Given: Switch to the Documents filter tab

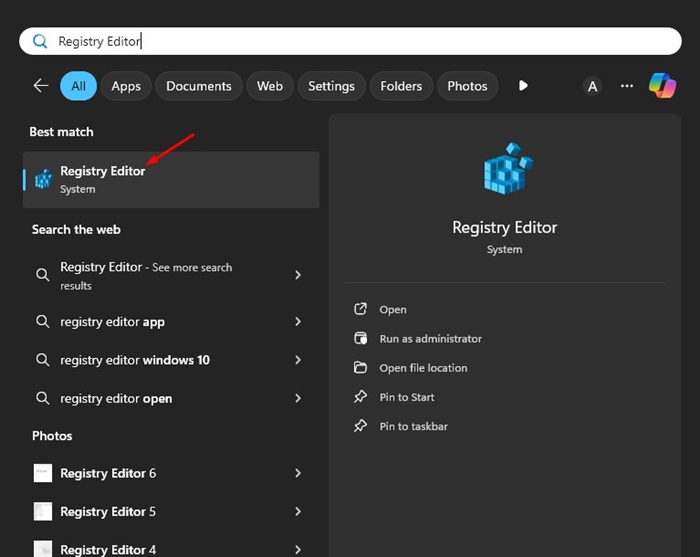Looking at the screenshot, I should click(x=199, y=86).
